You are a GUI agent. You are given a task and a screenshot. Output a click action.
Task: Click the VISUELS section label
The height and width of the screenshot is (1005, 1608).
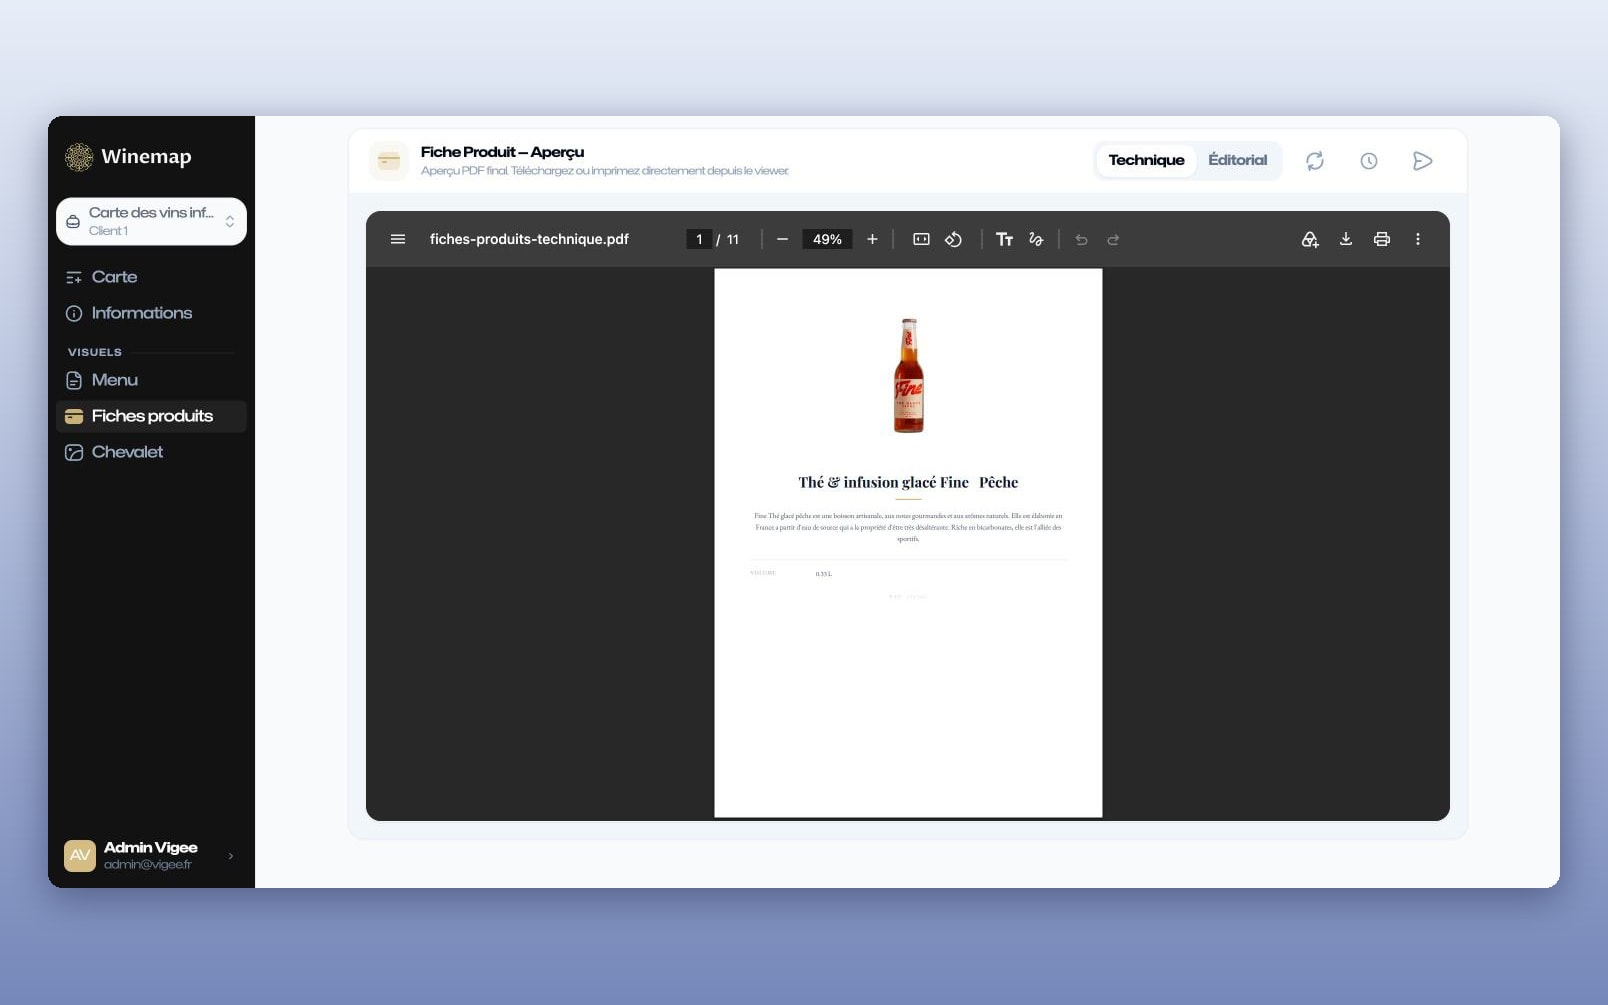point(95,352)
